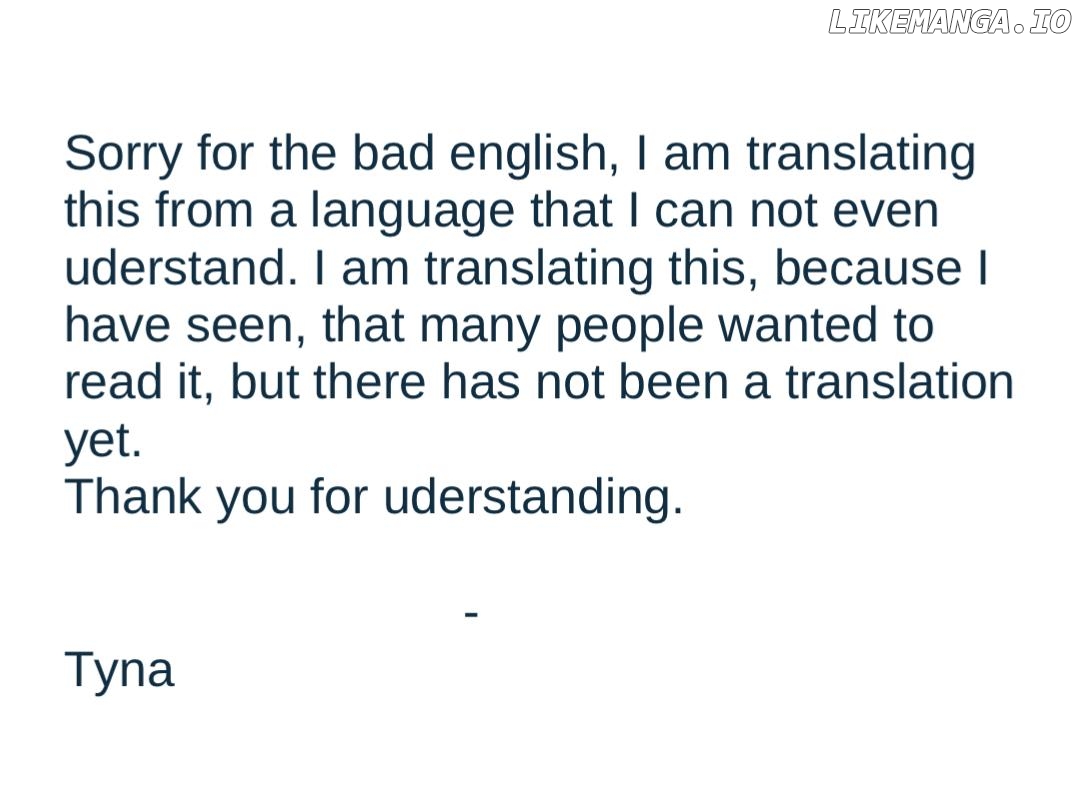The height and width of the screenshot is (787, 1081).
Task: Click the word "yet." in the note
Action: 103,441
